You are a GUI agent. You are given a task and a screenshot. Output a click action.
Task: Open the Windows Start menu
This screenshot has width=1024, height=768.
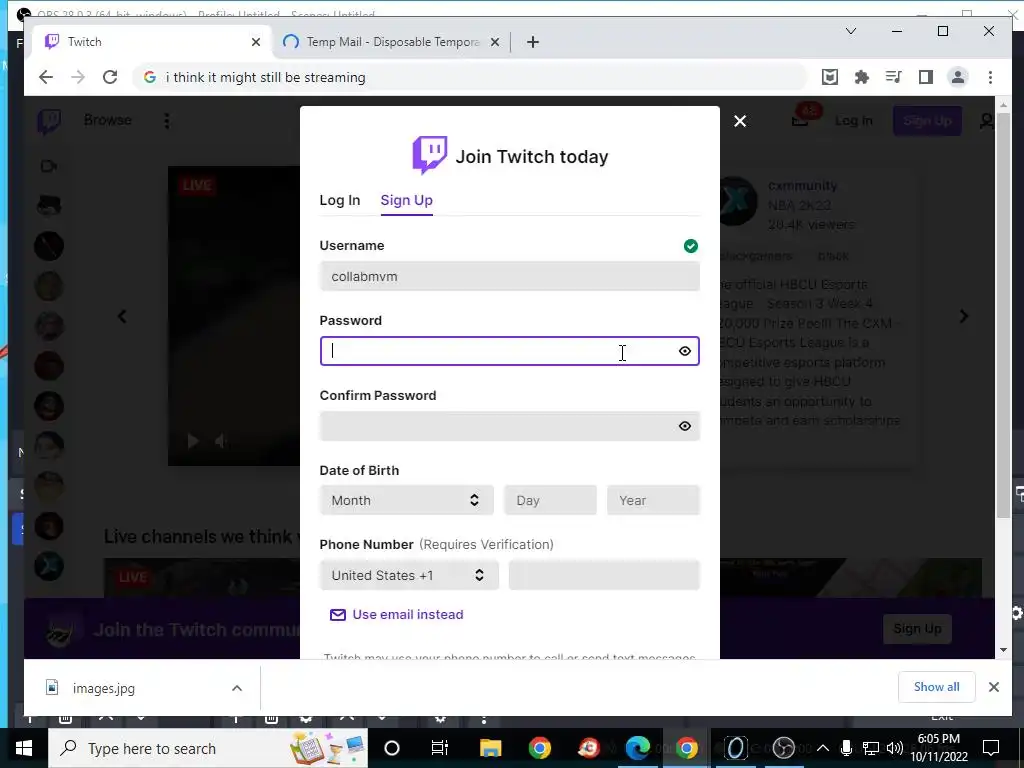(x=24, y=748)
